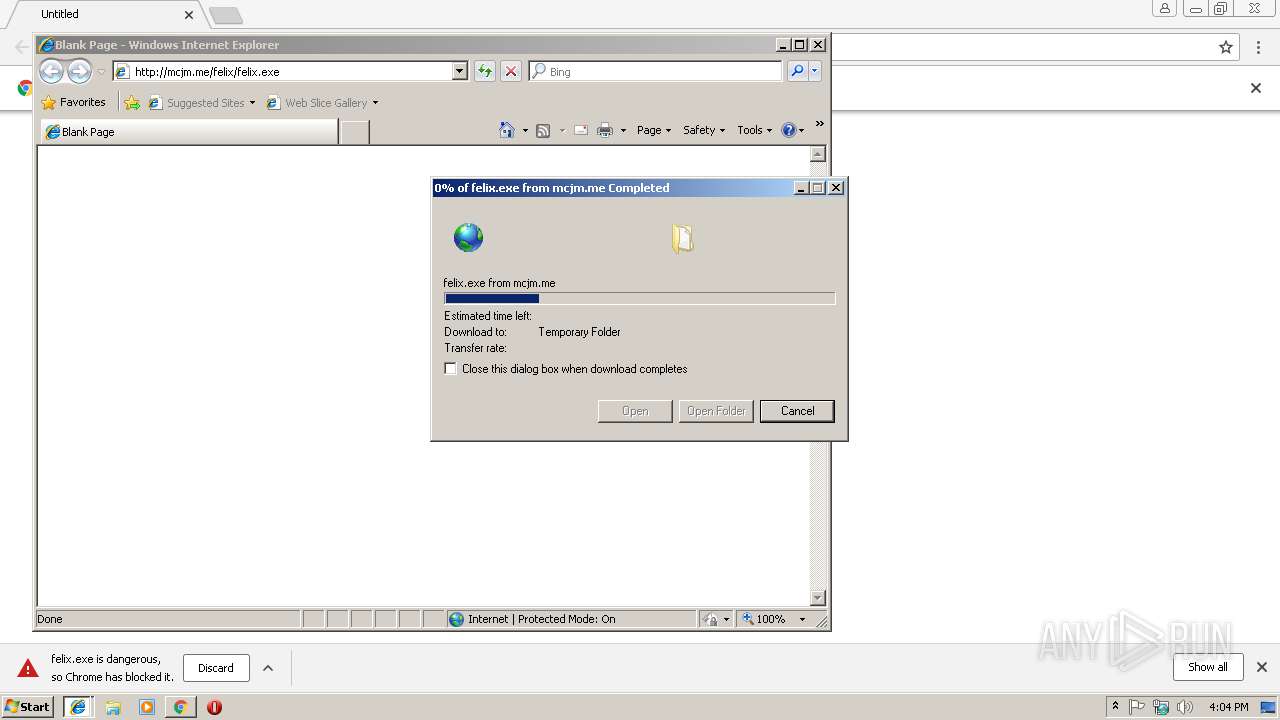Open the Favorites star button
1280x720 pixels.
[x=73, y=102]
